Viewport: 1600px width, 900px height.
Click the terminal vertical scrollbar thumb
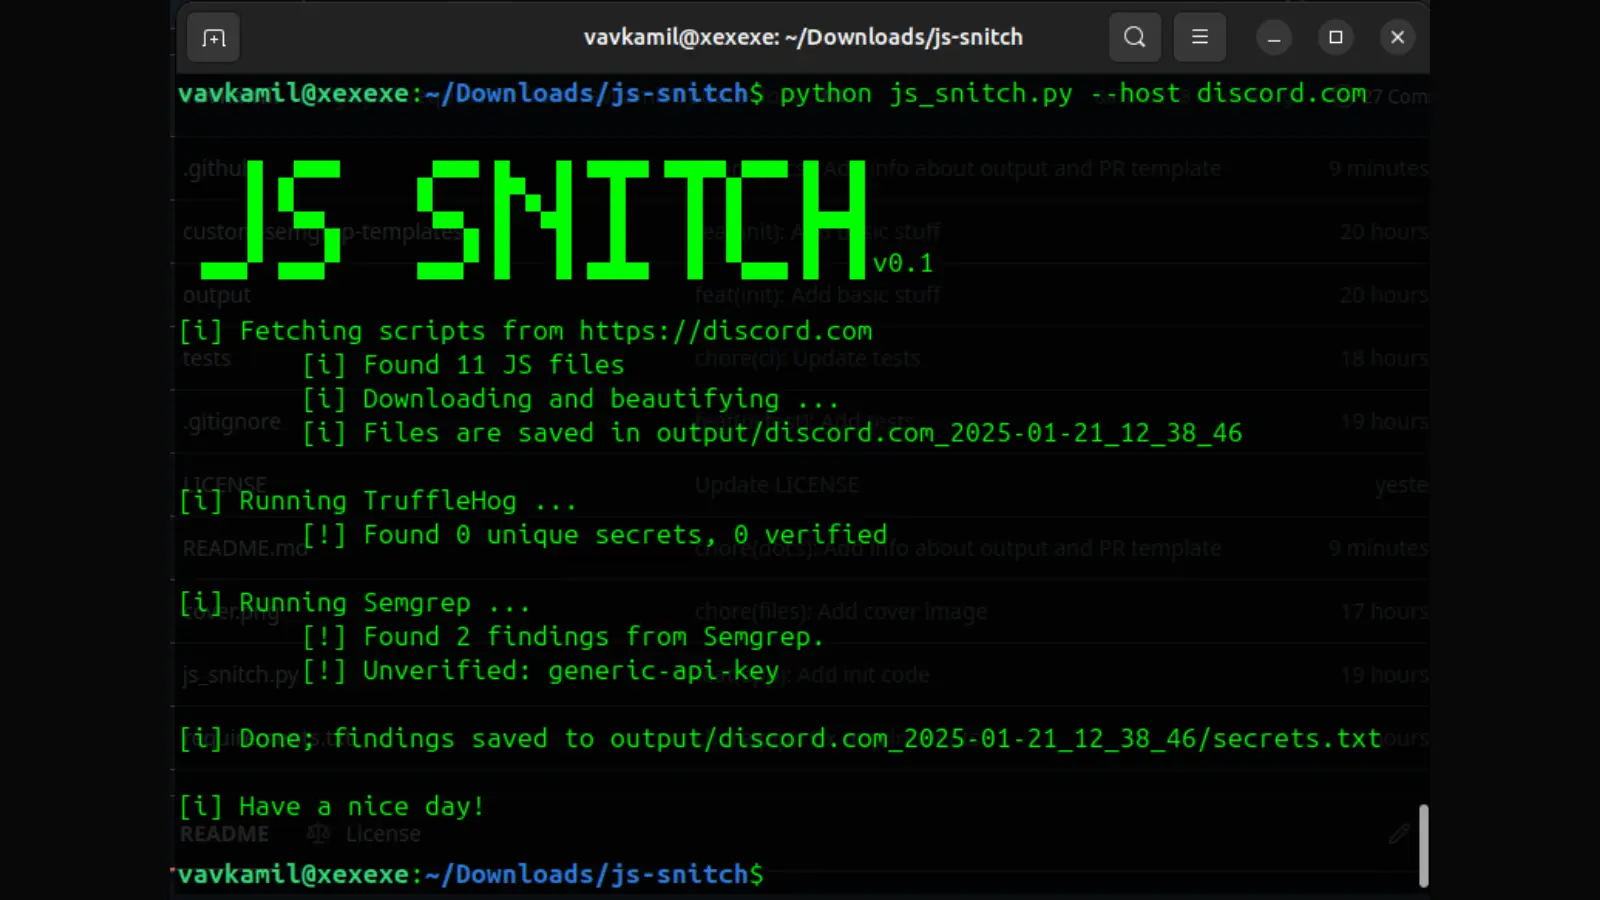1423,845
